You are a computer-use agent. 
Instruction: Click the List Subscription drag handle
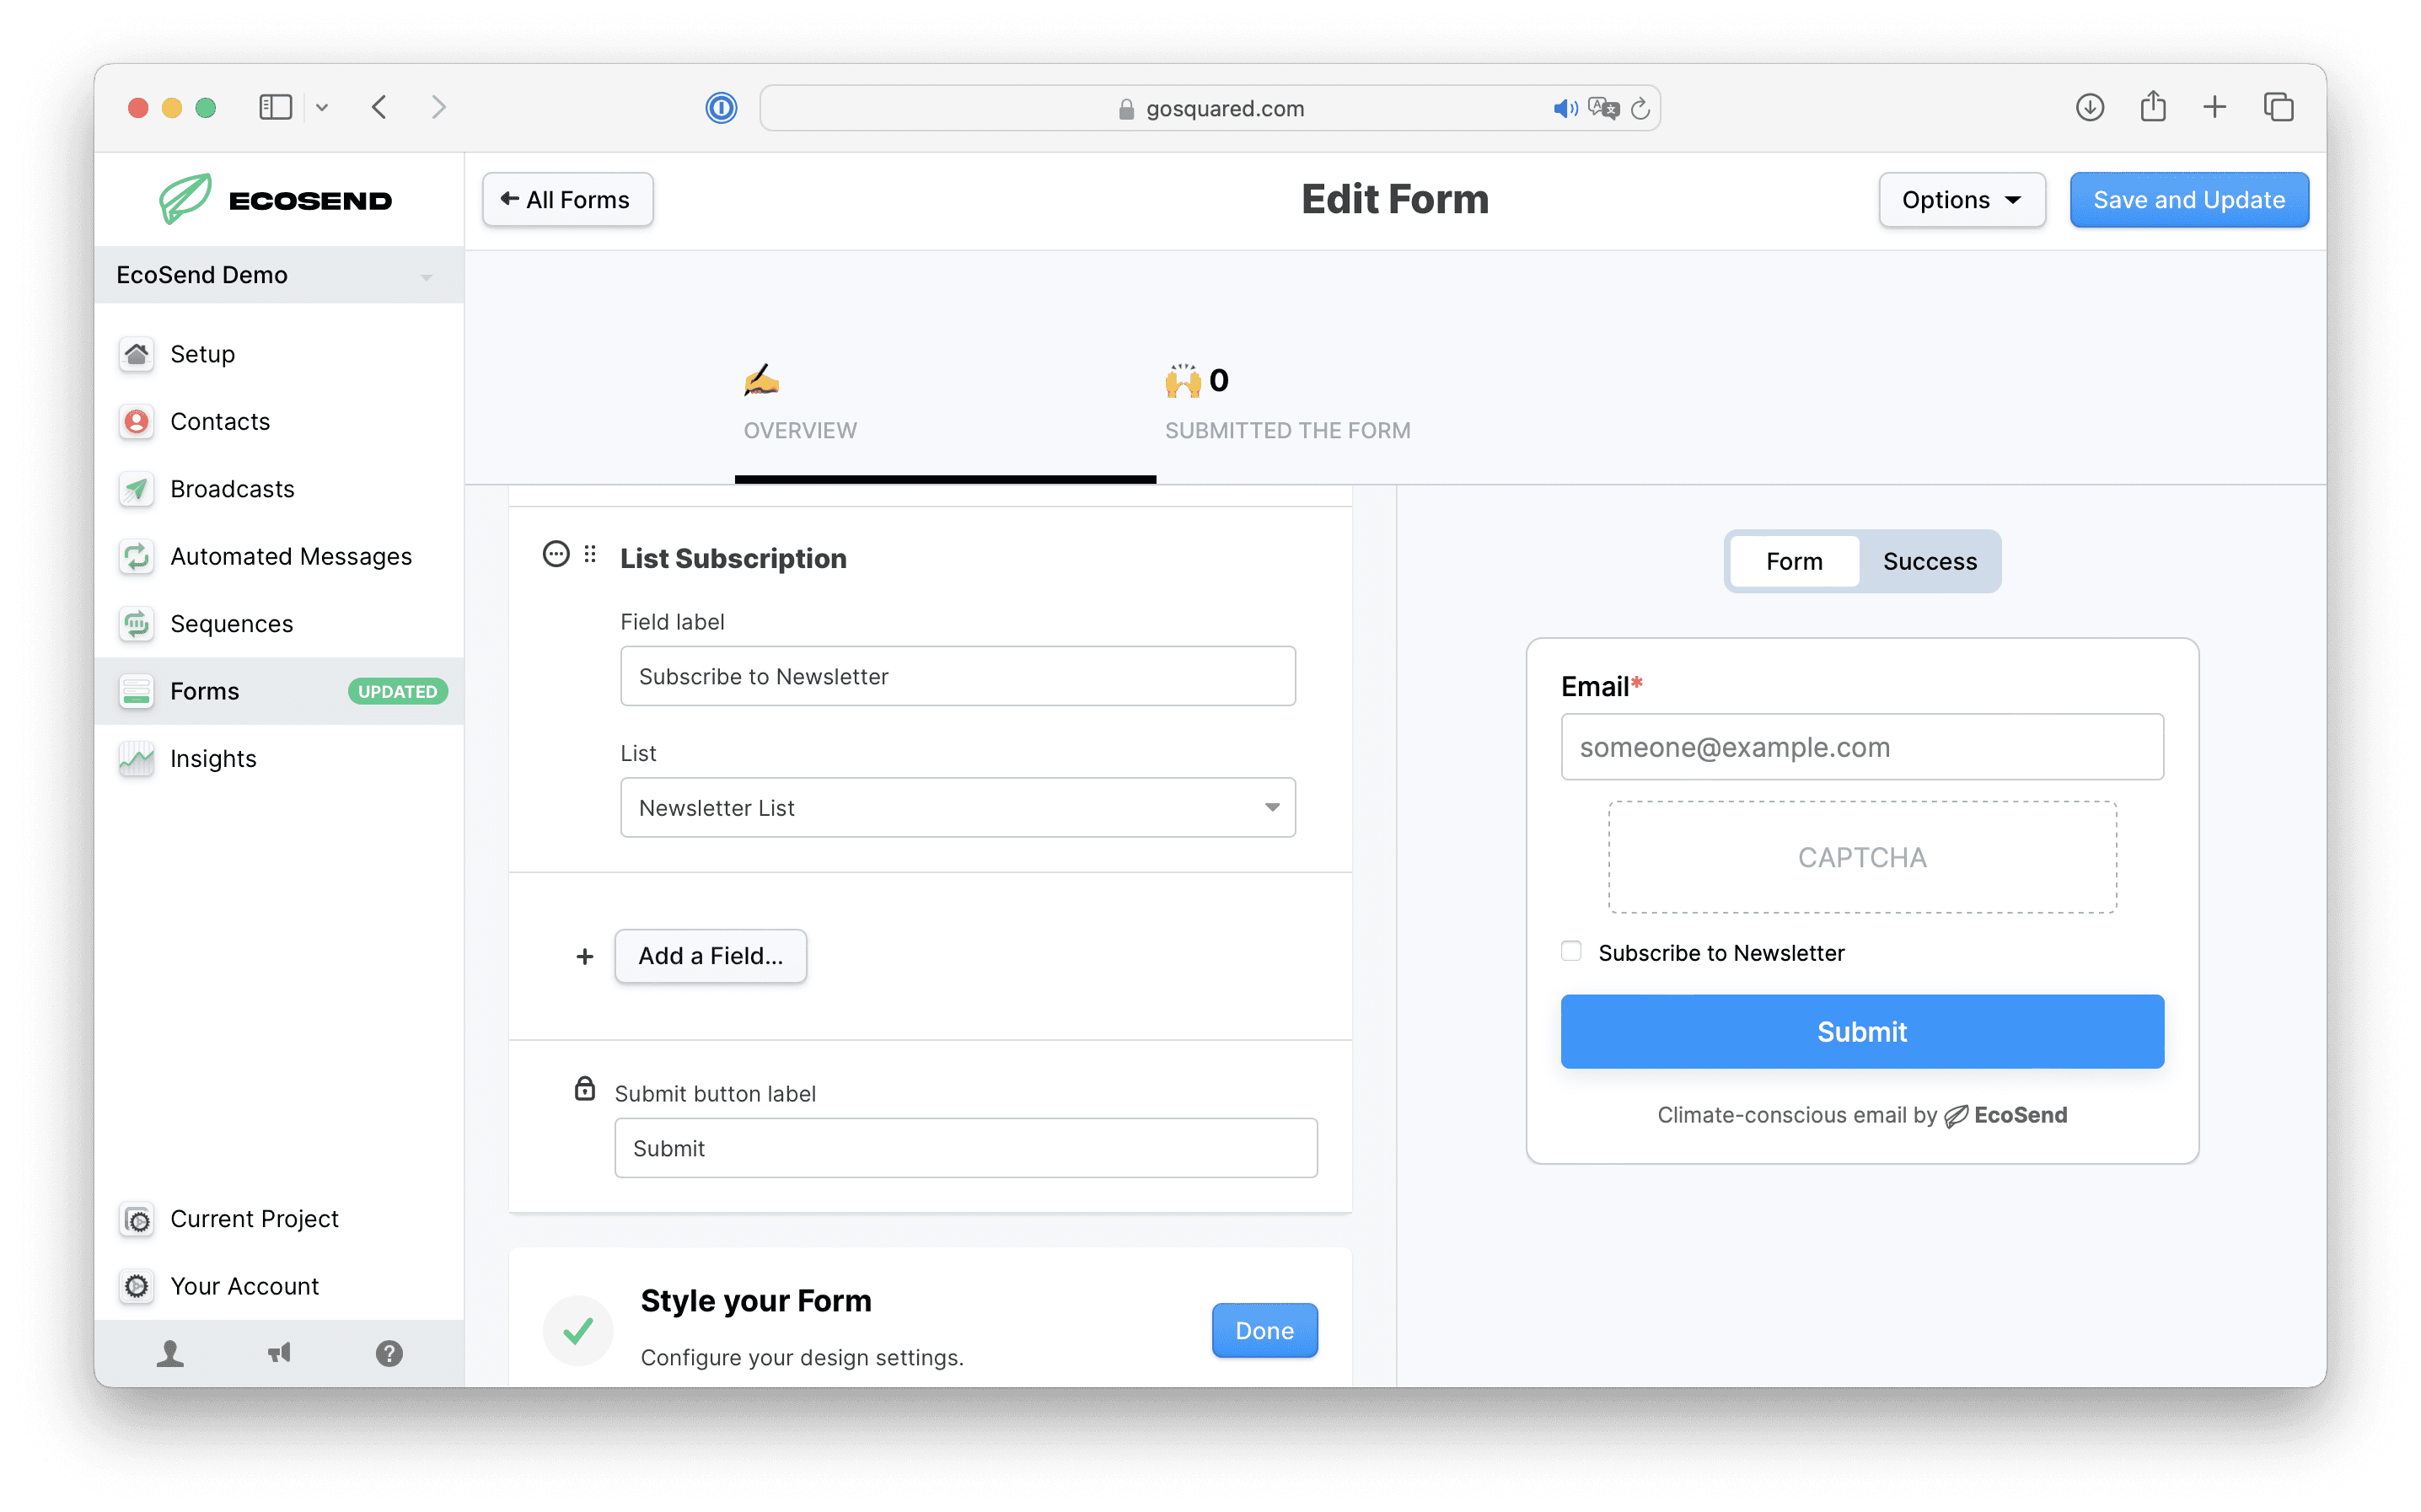click(590, 554)
